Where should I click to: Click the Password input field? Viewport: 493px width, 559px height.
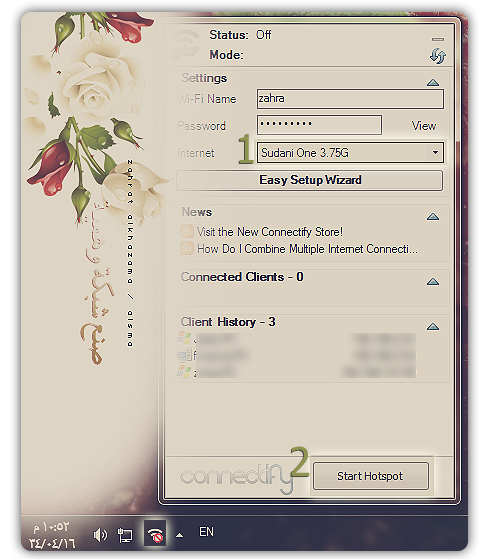(x=319, y=125)
